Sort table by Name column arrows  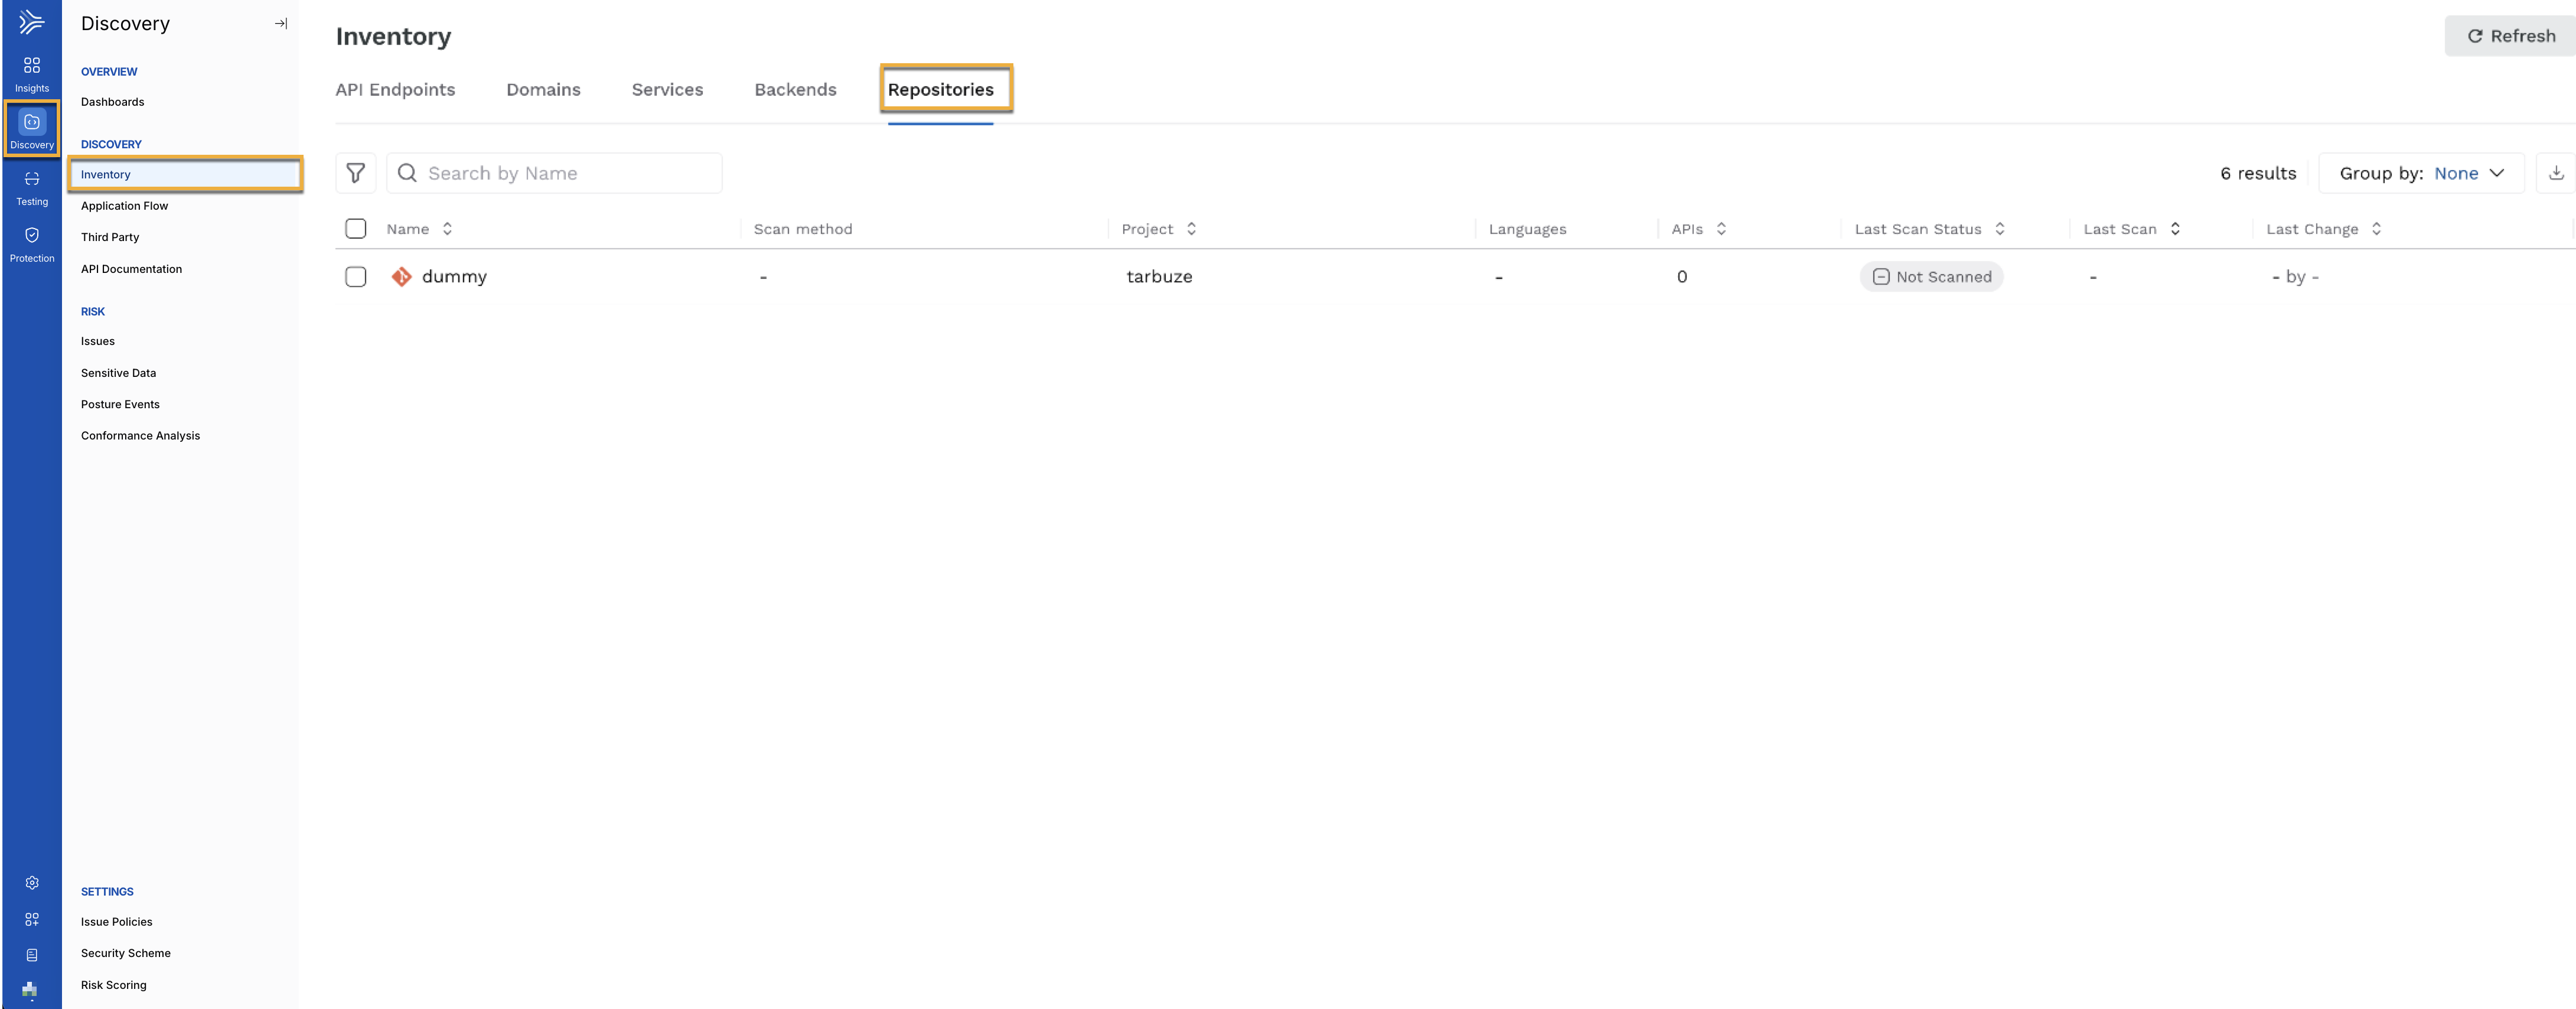tap(447, 229)
